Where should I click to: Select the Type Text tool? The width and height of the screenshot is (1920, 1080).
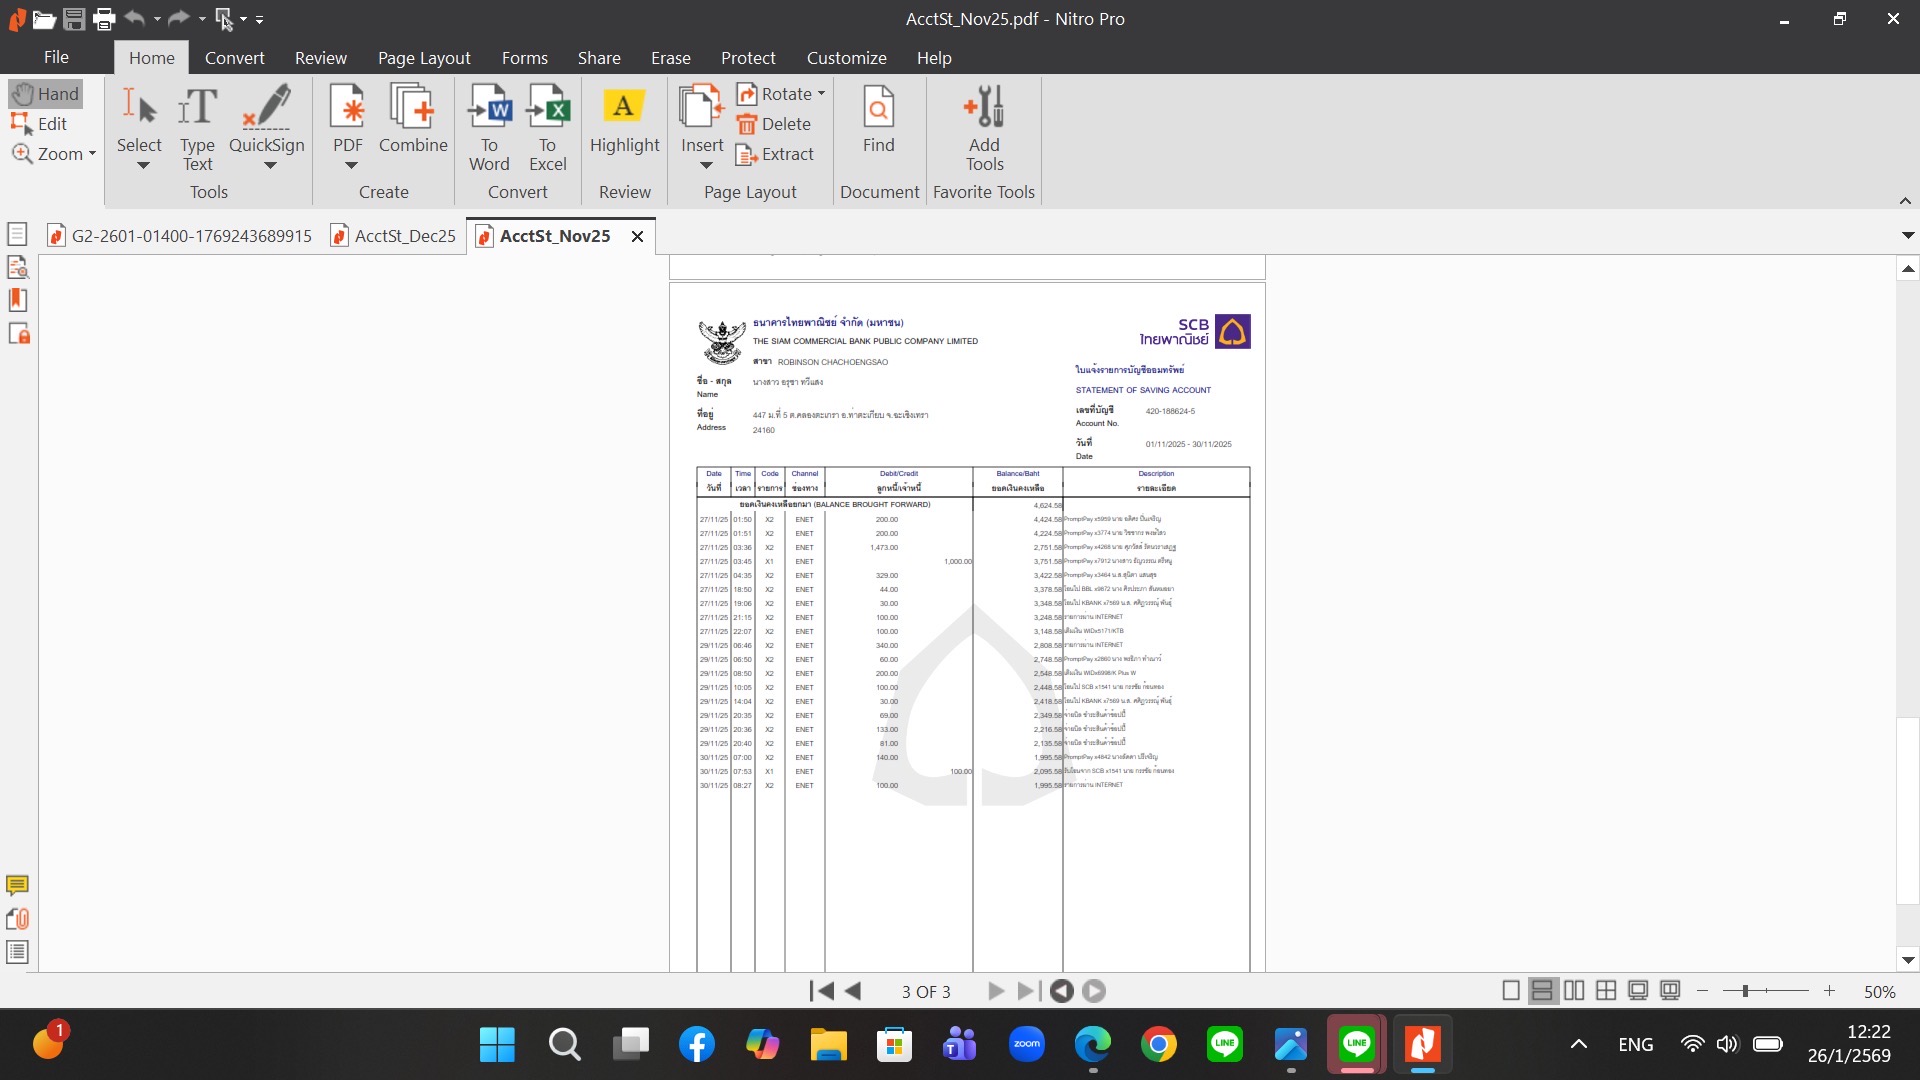click(197, 127)
